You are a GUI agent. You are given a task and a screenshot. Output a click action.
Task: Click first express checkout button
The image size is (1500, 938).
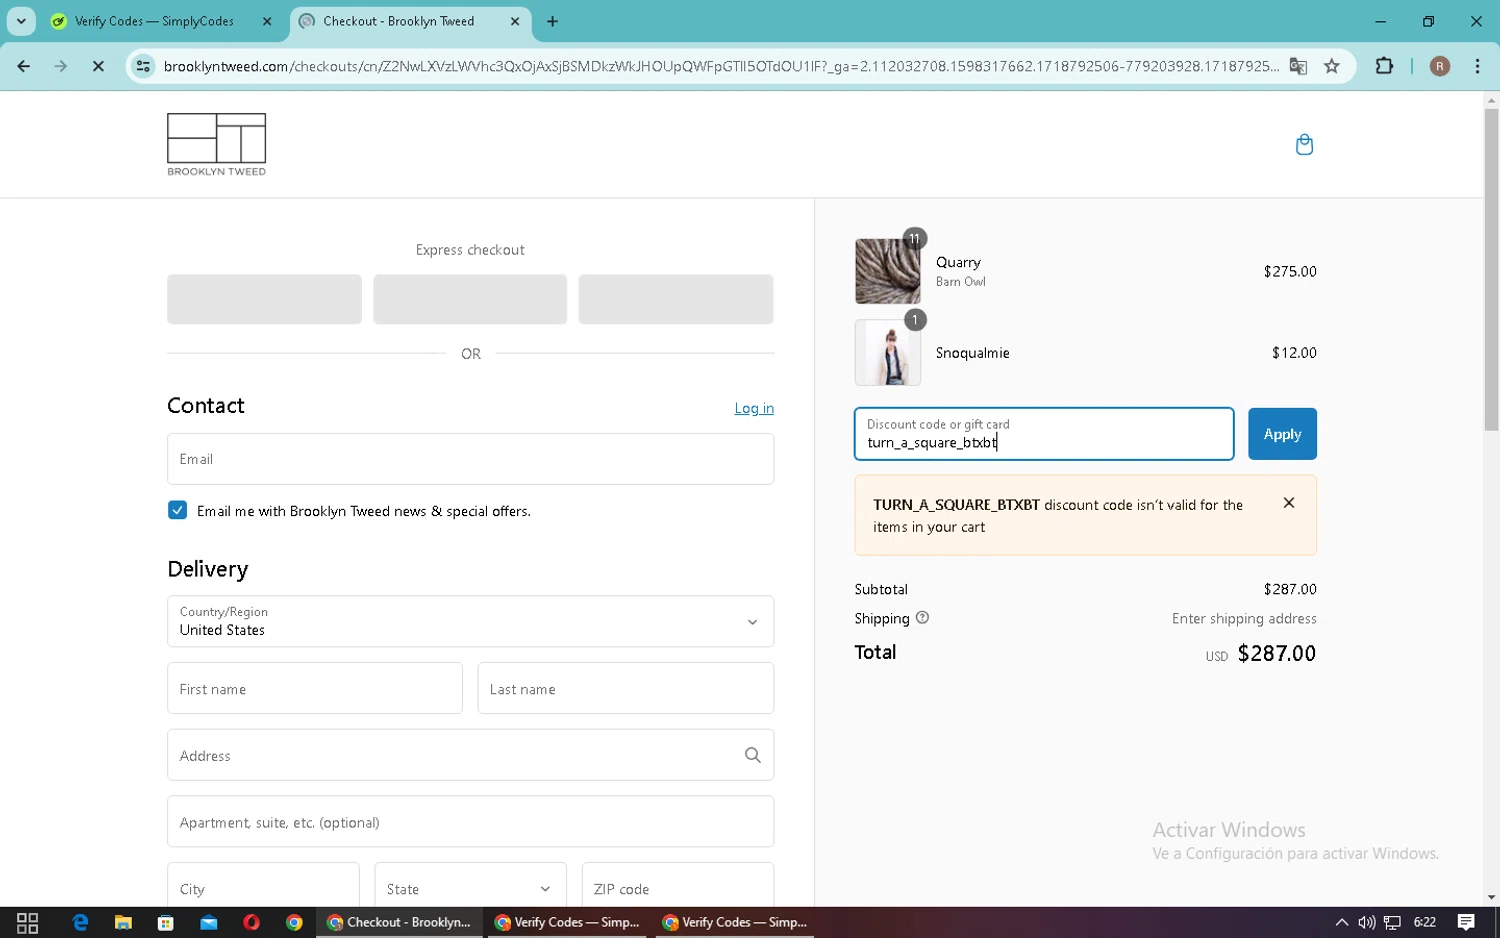point(264,299)
